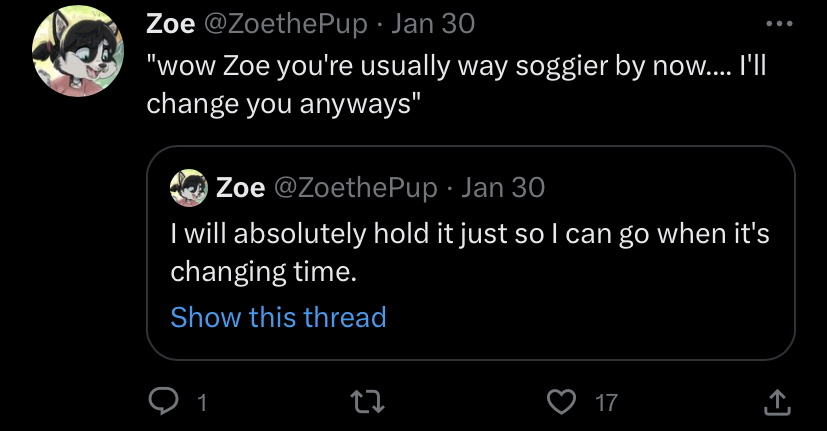Click the share upload icon
The image size is (827, 431).
click(x=777, y=402)
